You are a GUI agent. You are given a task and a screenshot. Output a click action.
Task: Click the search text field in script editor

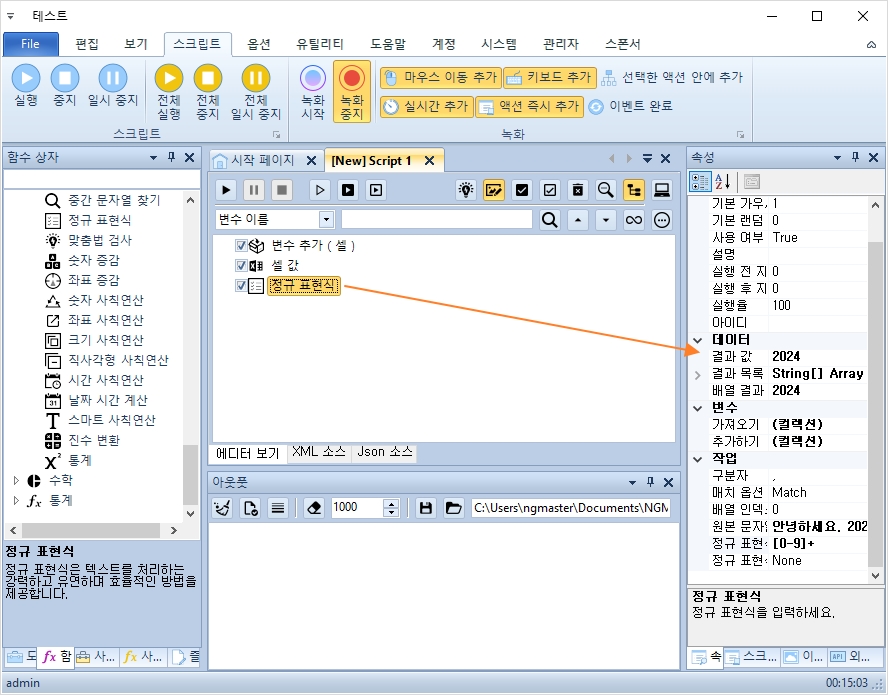click(x=437, y=220)
